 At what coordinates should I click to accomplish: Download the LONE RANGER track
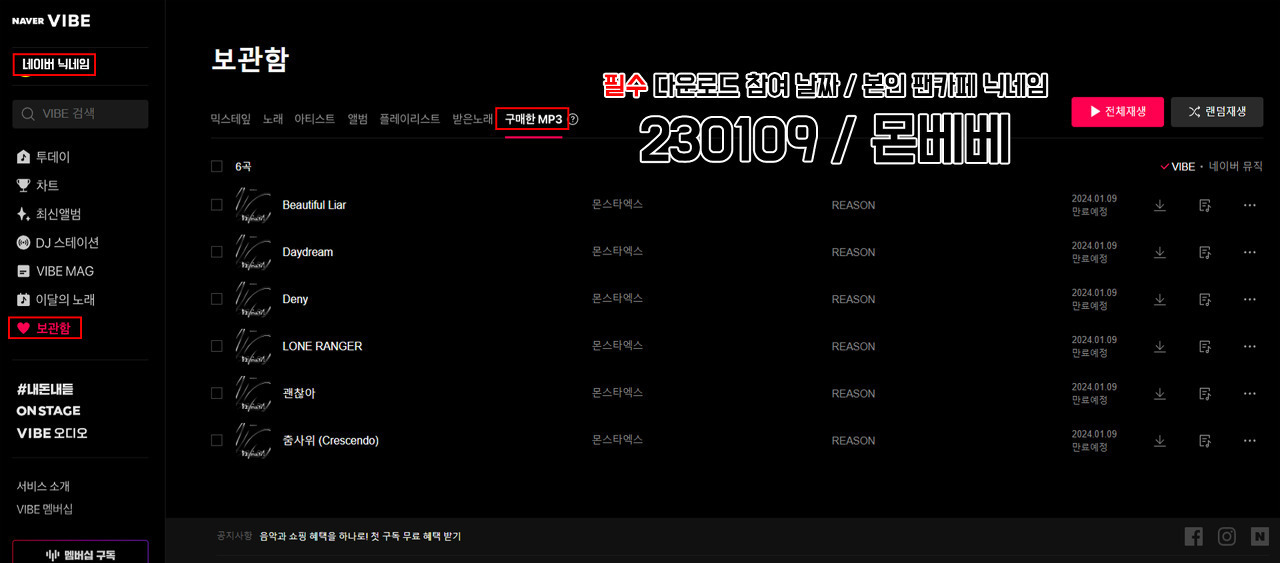(x=1160, y=346)
